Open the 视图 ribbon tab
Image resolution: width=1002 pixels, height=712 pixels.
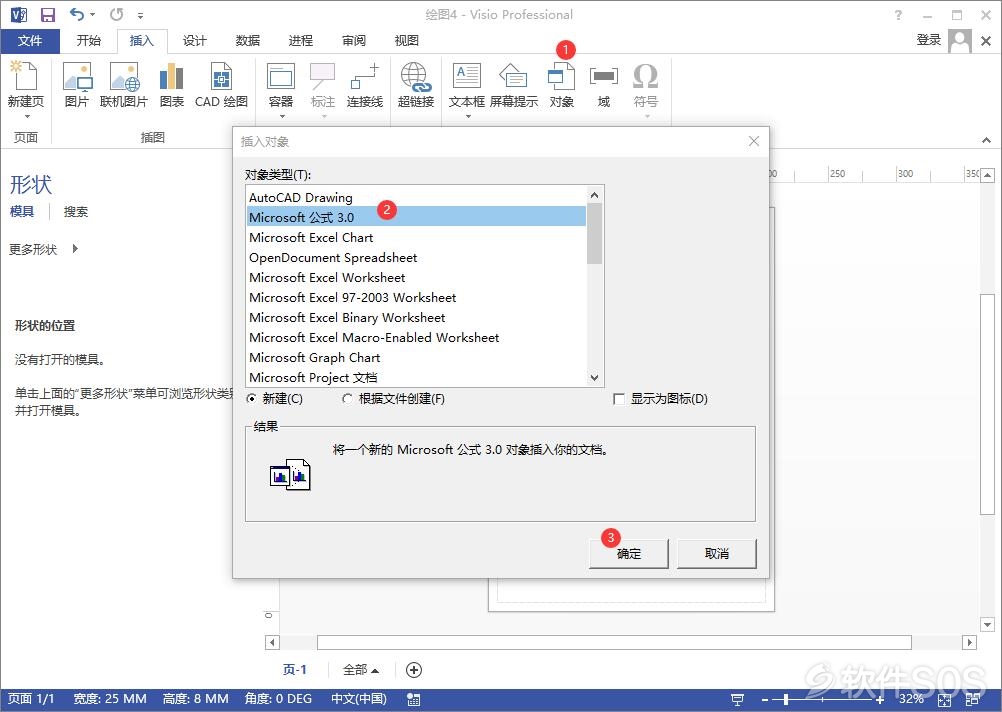[x=407, y=41]
